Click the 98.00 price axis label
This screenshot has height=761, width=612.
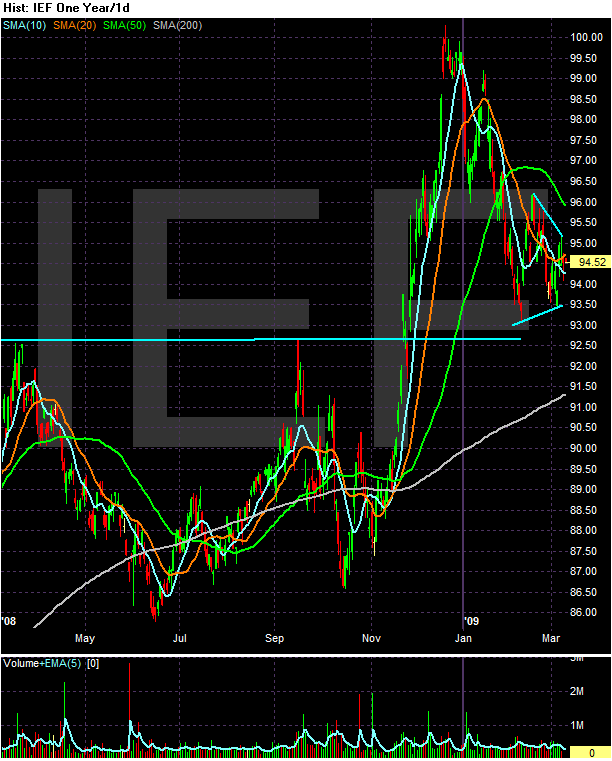(583, 119)
